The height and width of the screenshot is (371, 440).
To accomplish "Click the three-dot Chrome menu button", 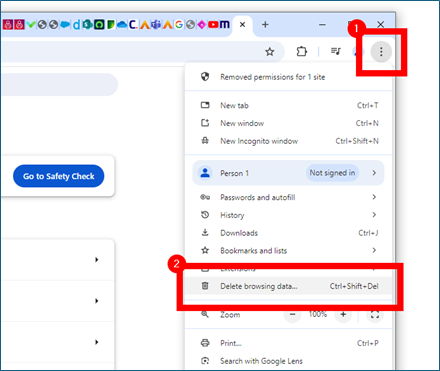I will [x=381, y=52].
